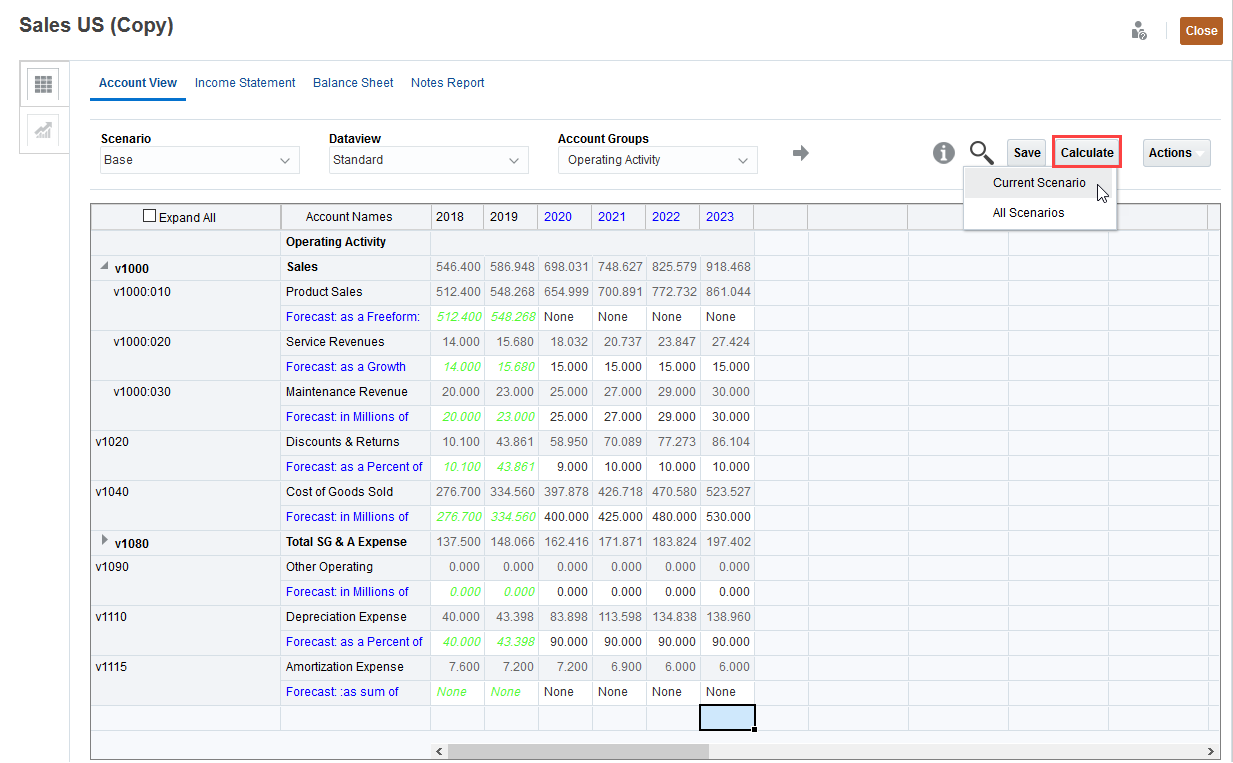Viewport: 1233px width, 763px height.
Task: Select the grid spreadsheet view icon in sidebar
Action: click(x=43, y=84)
